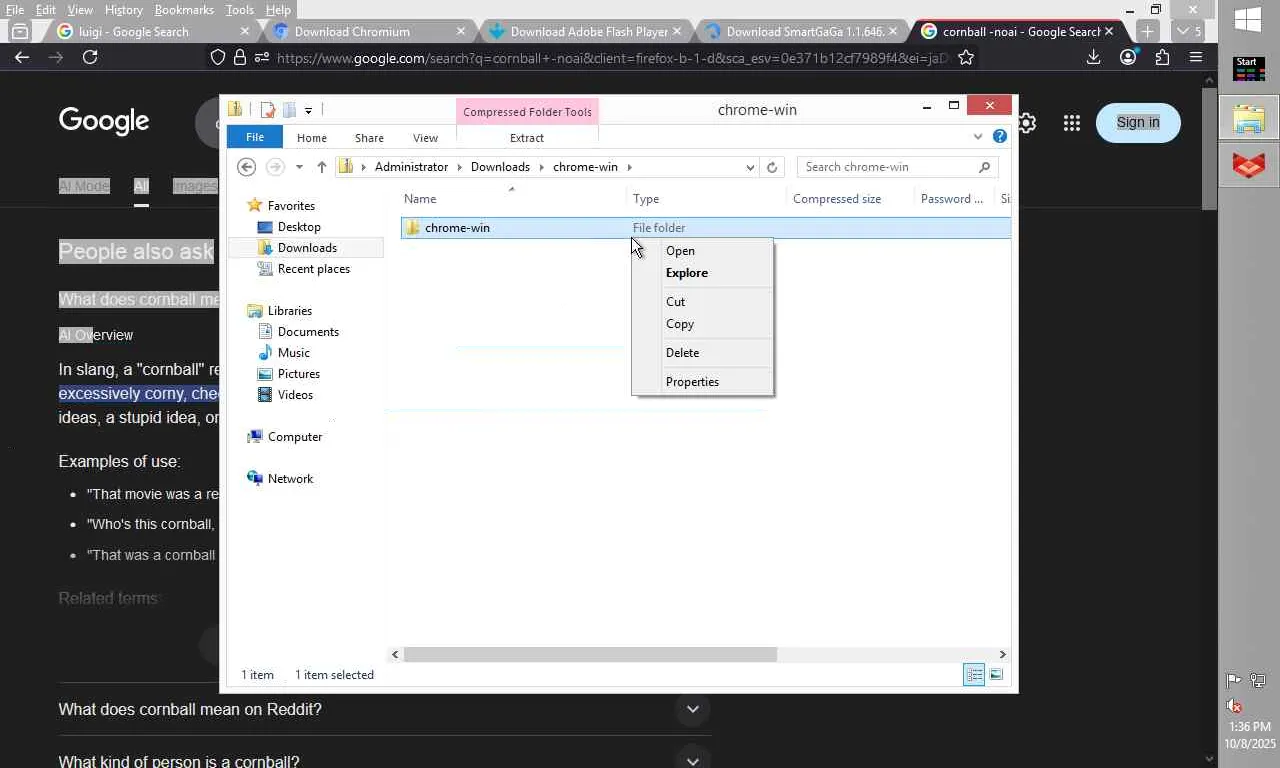Choose Cut in the context menu
This screenshot has height=768, width=1280.
702,302
